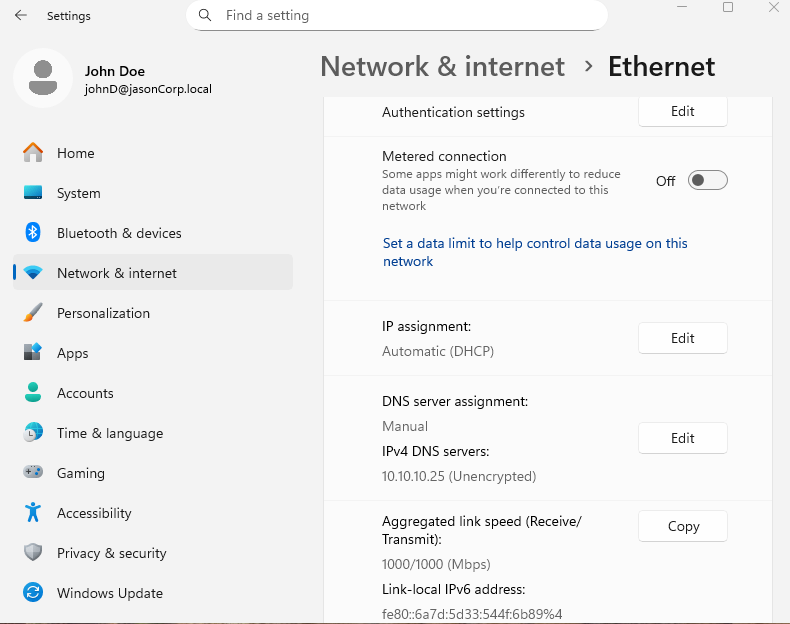Screen dimensions: 790x624
Task: Click the John Doe account name
Action: pyautogui.click(x=115, y=71)
